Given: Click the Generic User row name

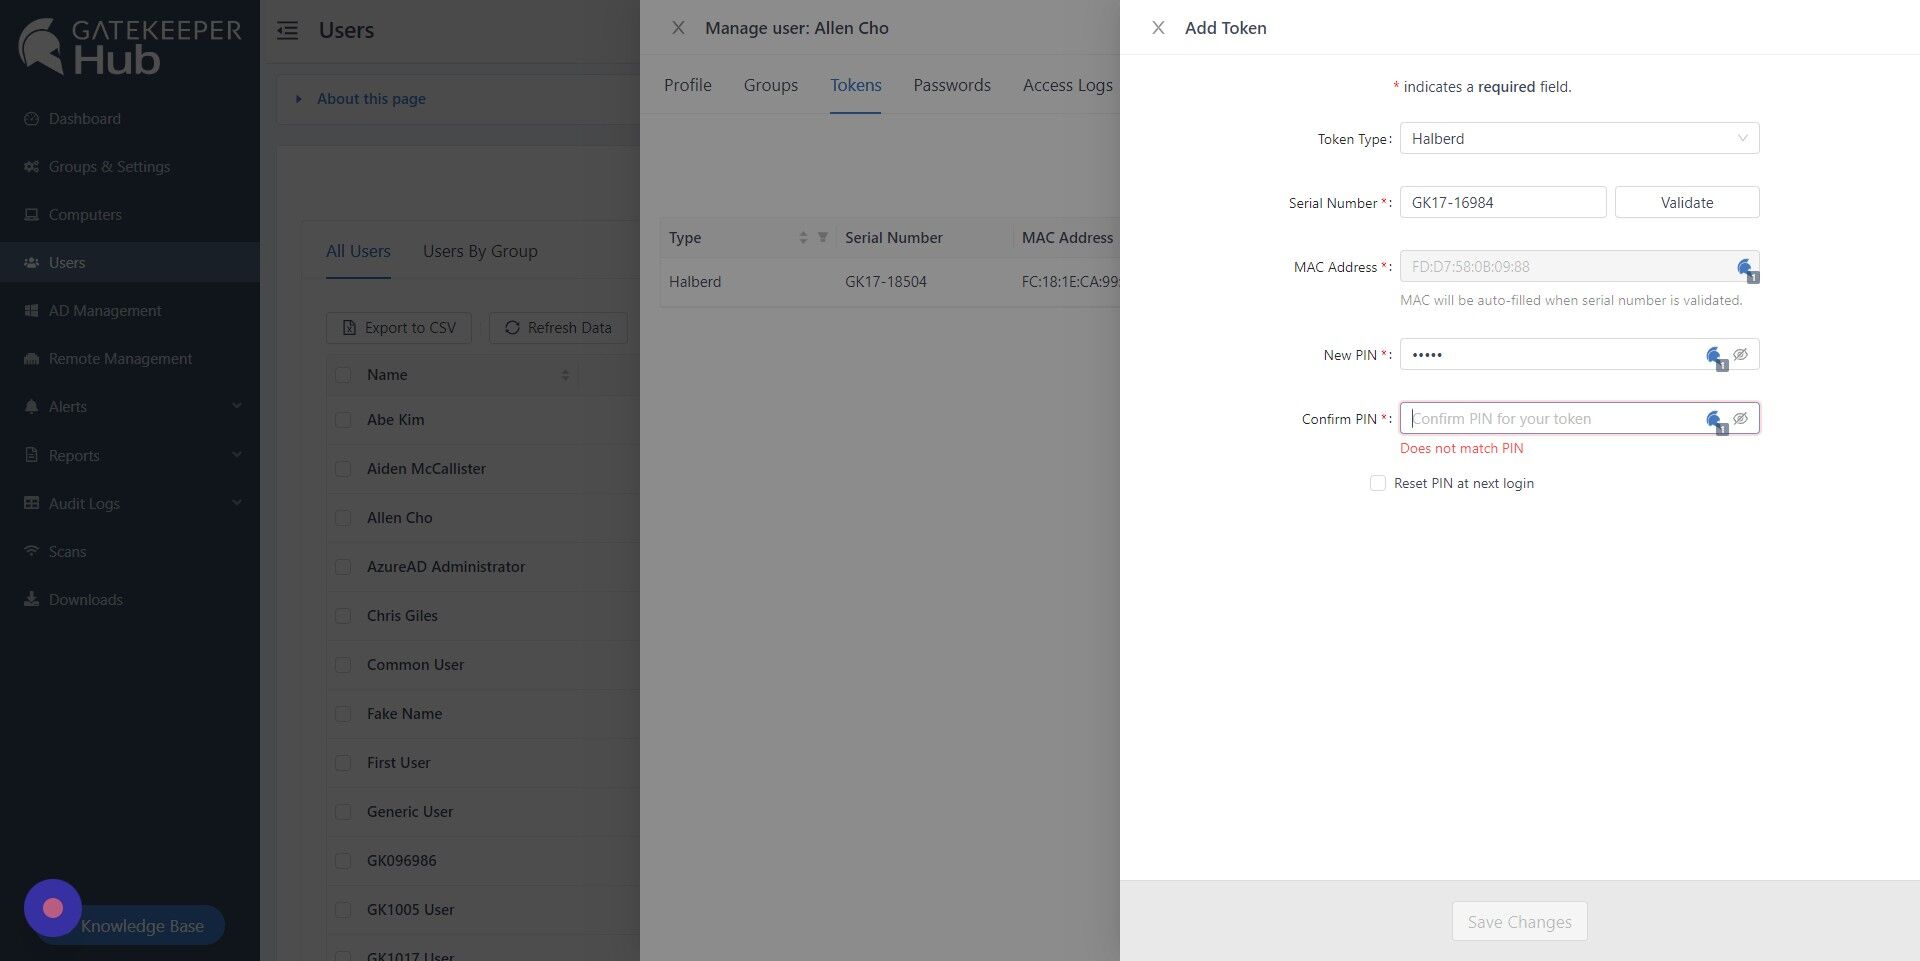Looking at the screenshot, I should [x=410, y=812].
